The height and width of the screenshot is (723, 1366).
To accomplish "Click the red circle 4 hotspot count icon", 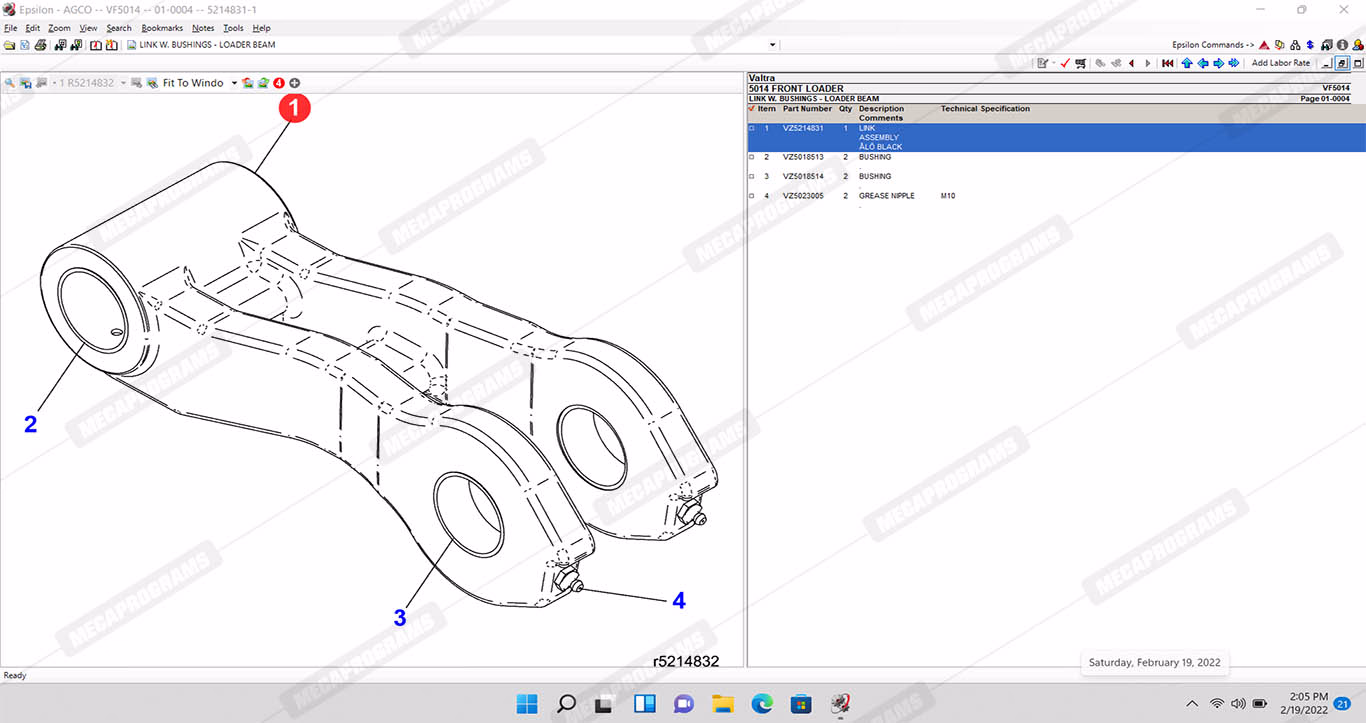I will (x=279, y=83).
